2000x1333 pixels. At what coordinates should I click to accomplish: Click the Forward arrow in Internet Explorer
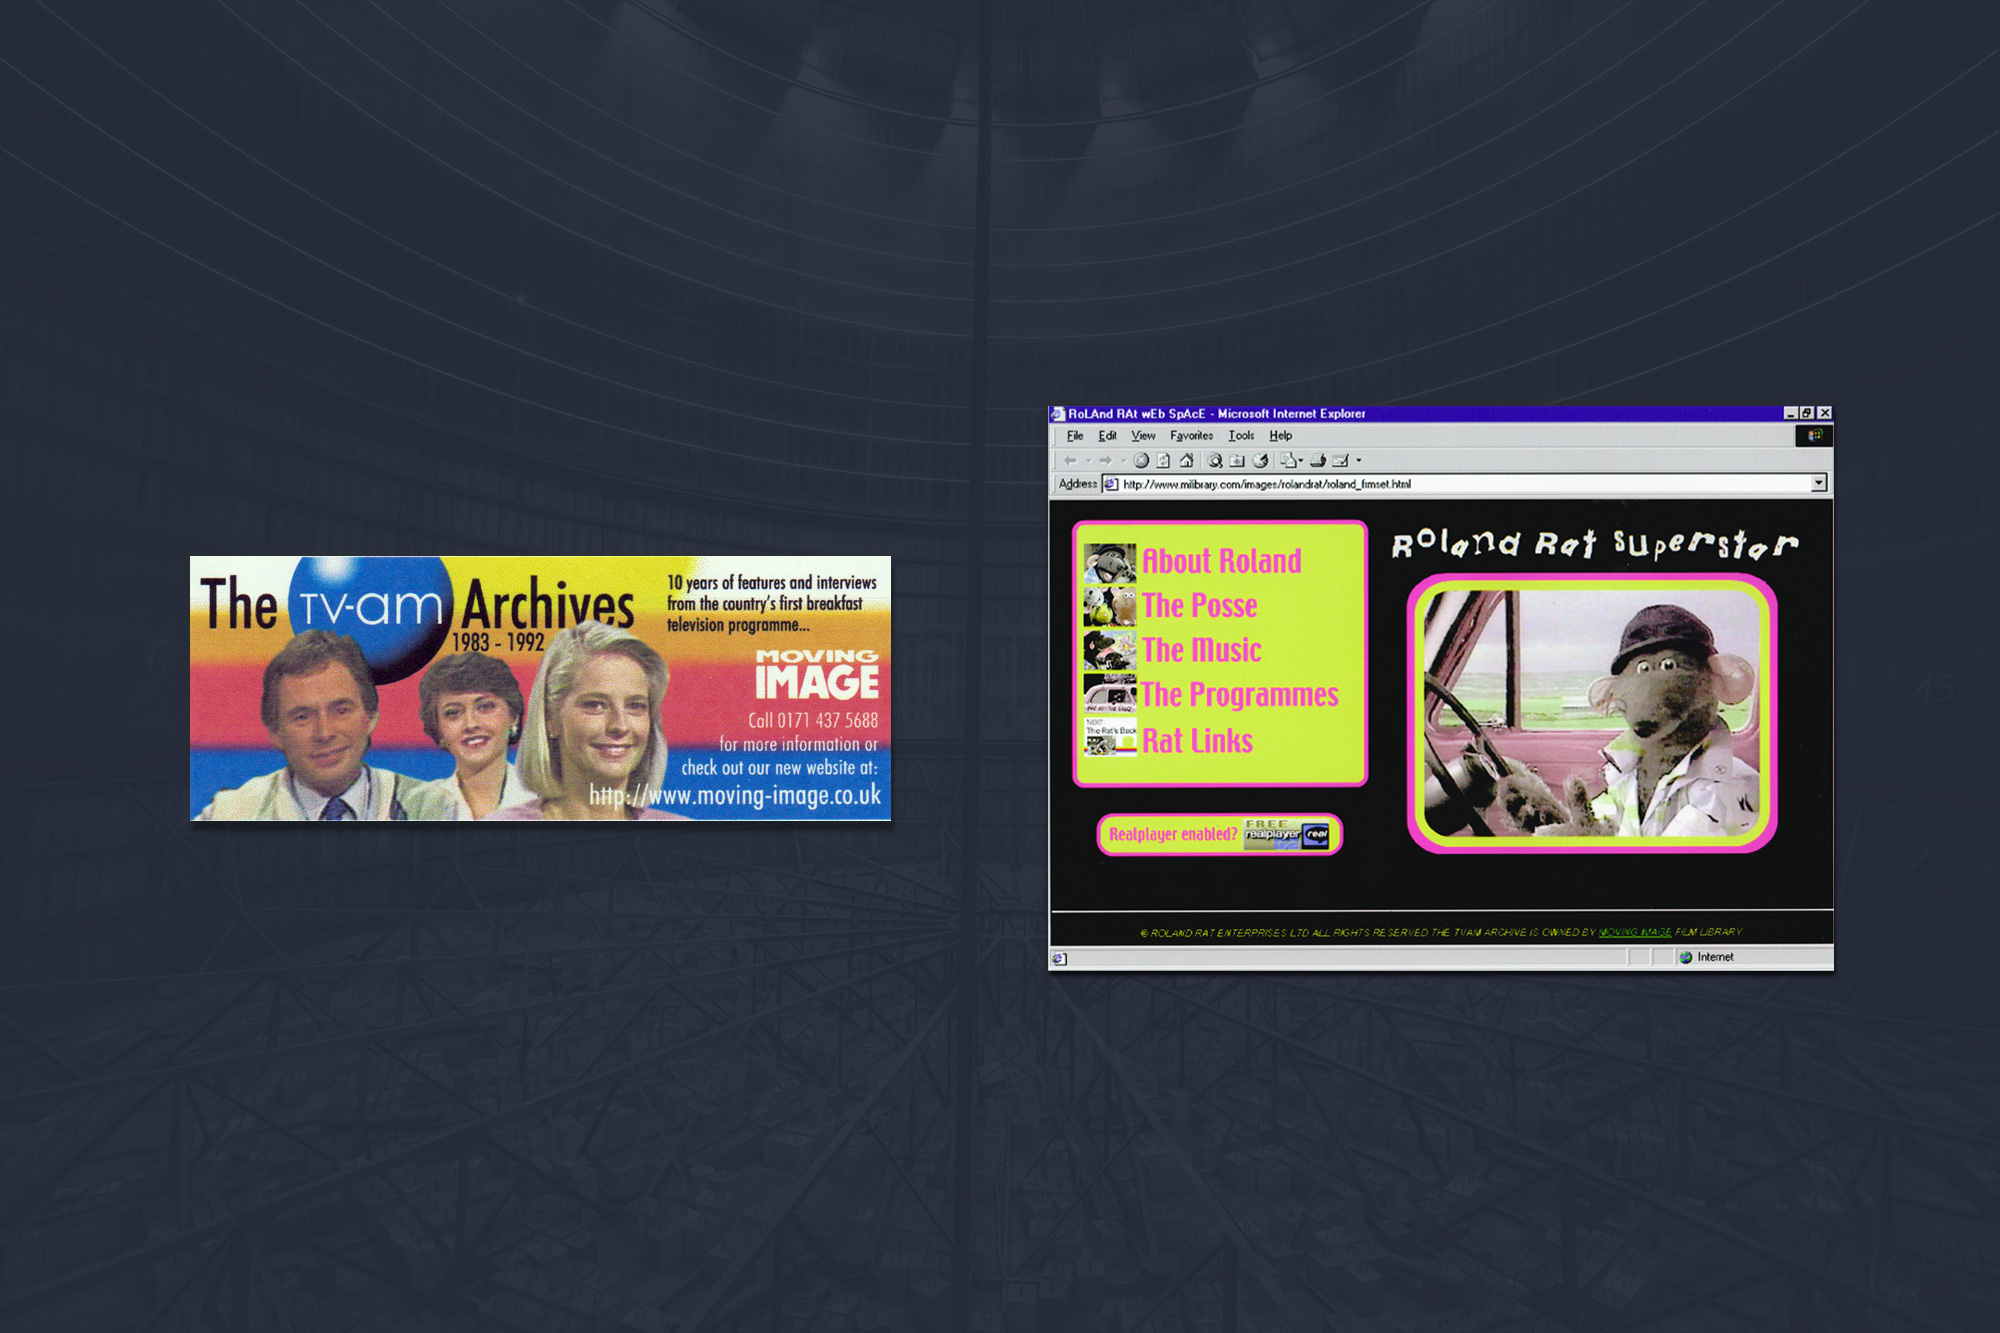pos(1105,460)
